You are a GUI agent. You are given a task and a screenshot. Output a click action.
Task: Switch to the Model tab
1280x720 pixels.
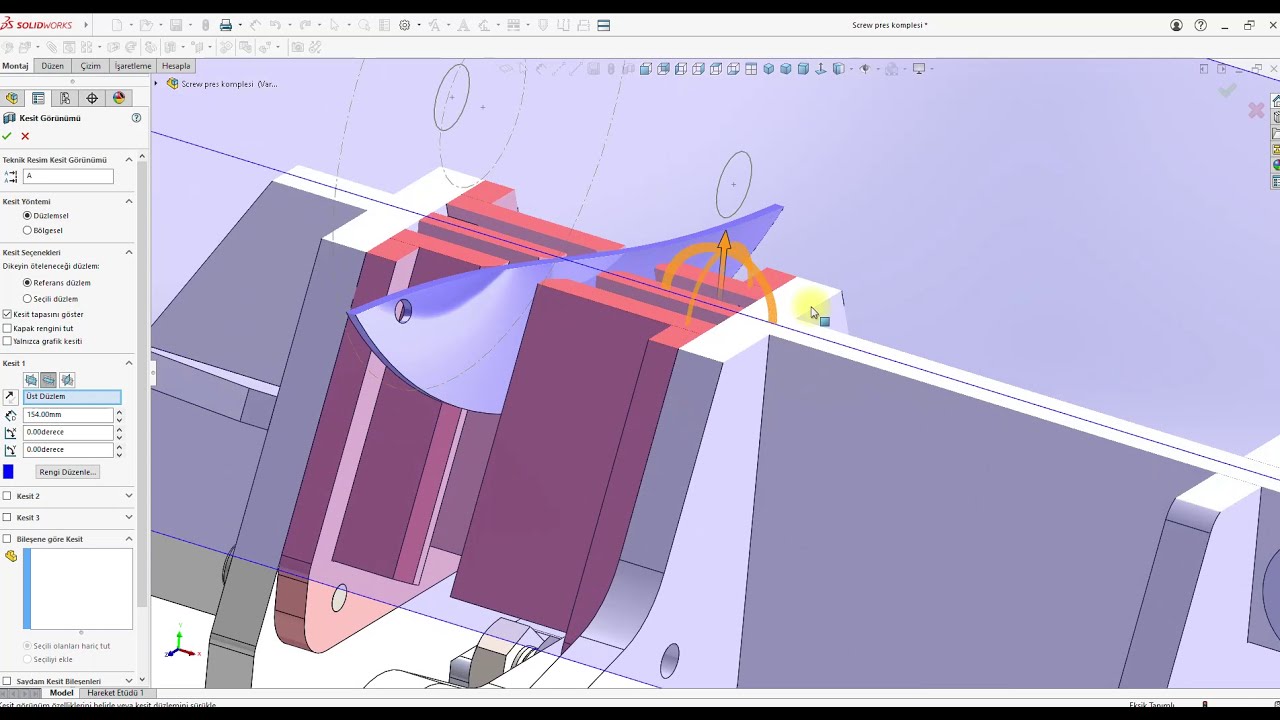(x=61, y=693)
